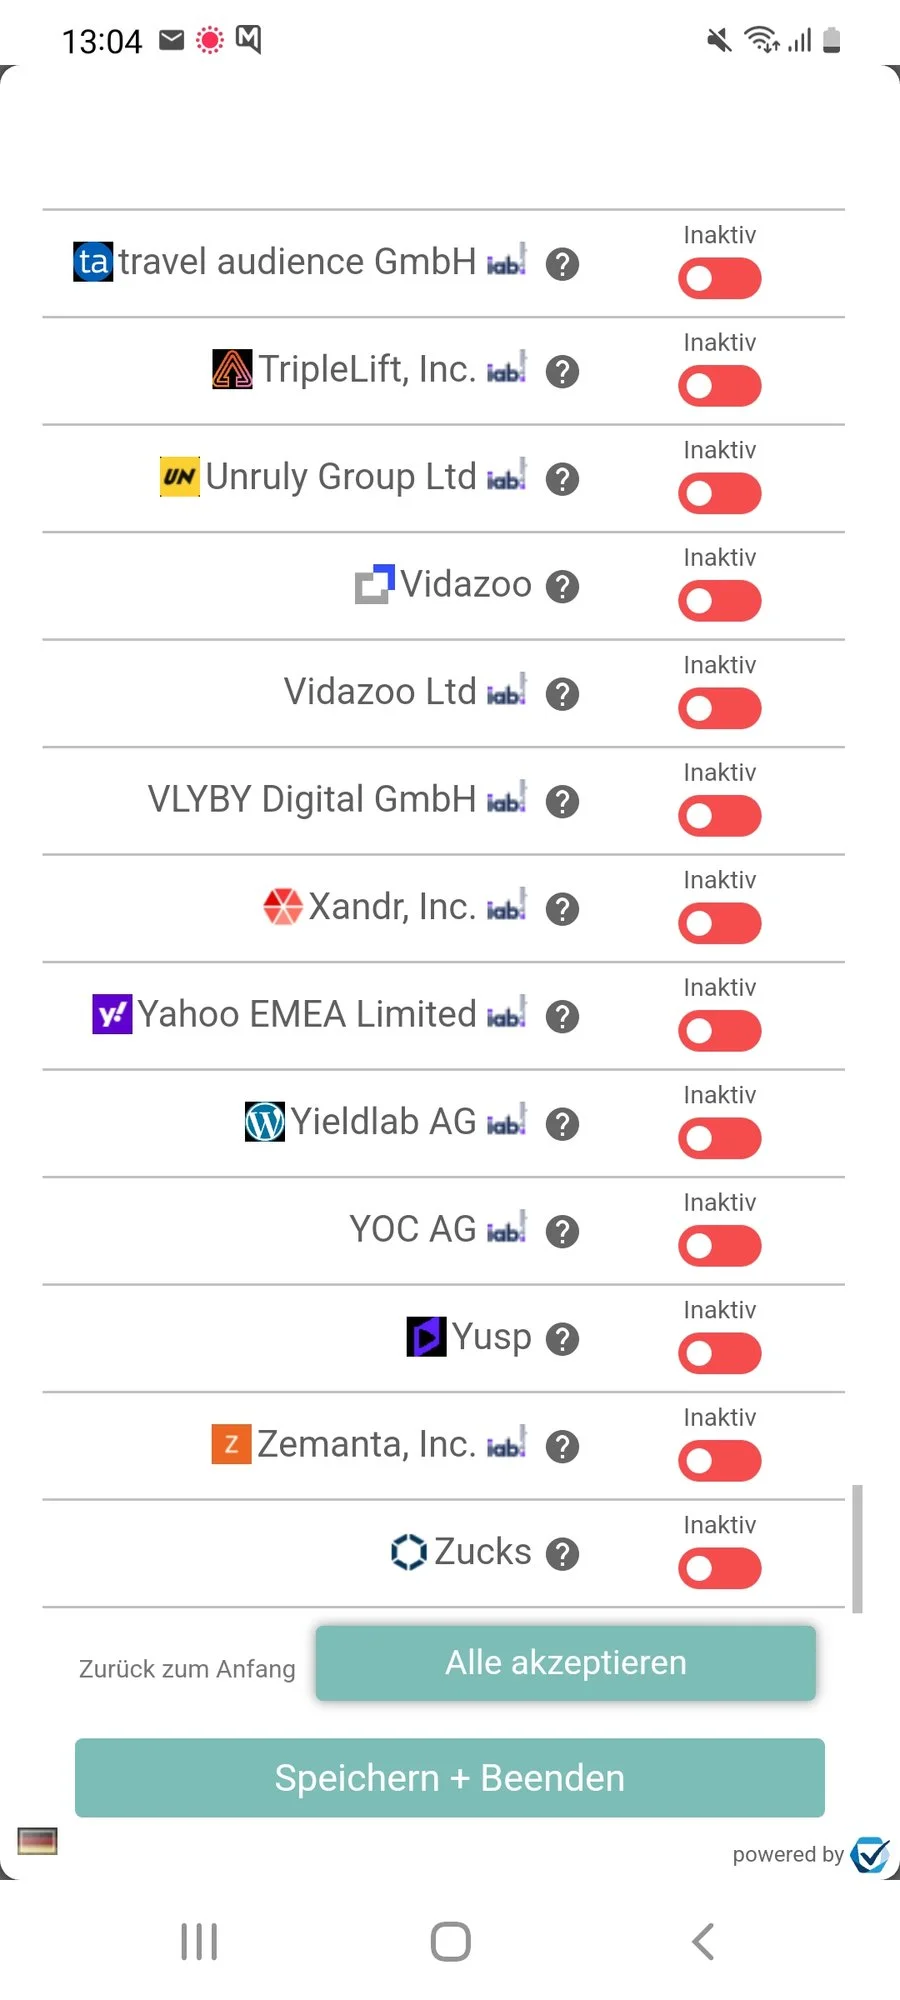Open help icon for travel audience GmbH
Image resolution: width=900 pixels, height=2000 pixels.
click(x=562, y=264)
